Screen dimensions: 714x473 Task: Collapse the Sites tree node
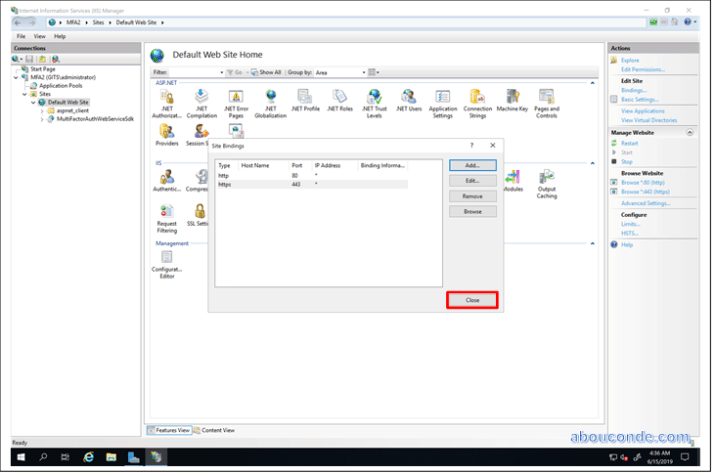pos(24,94)
